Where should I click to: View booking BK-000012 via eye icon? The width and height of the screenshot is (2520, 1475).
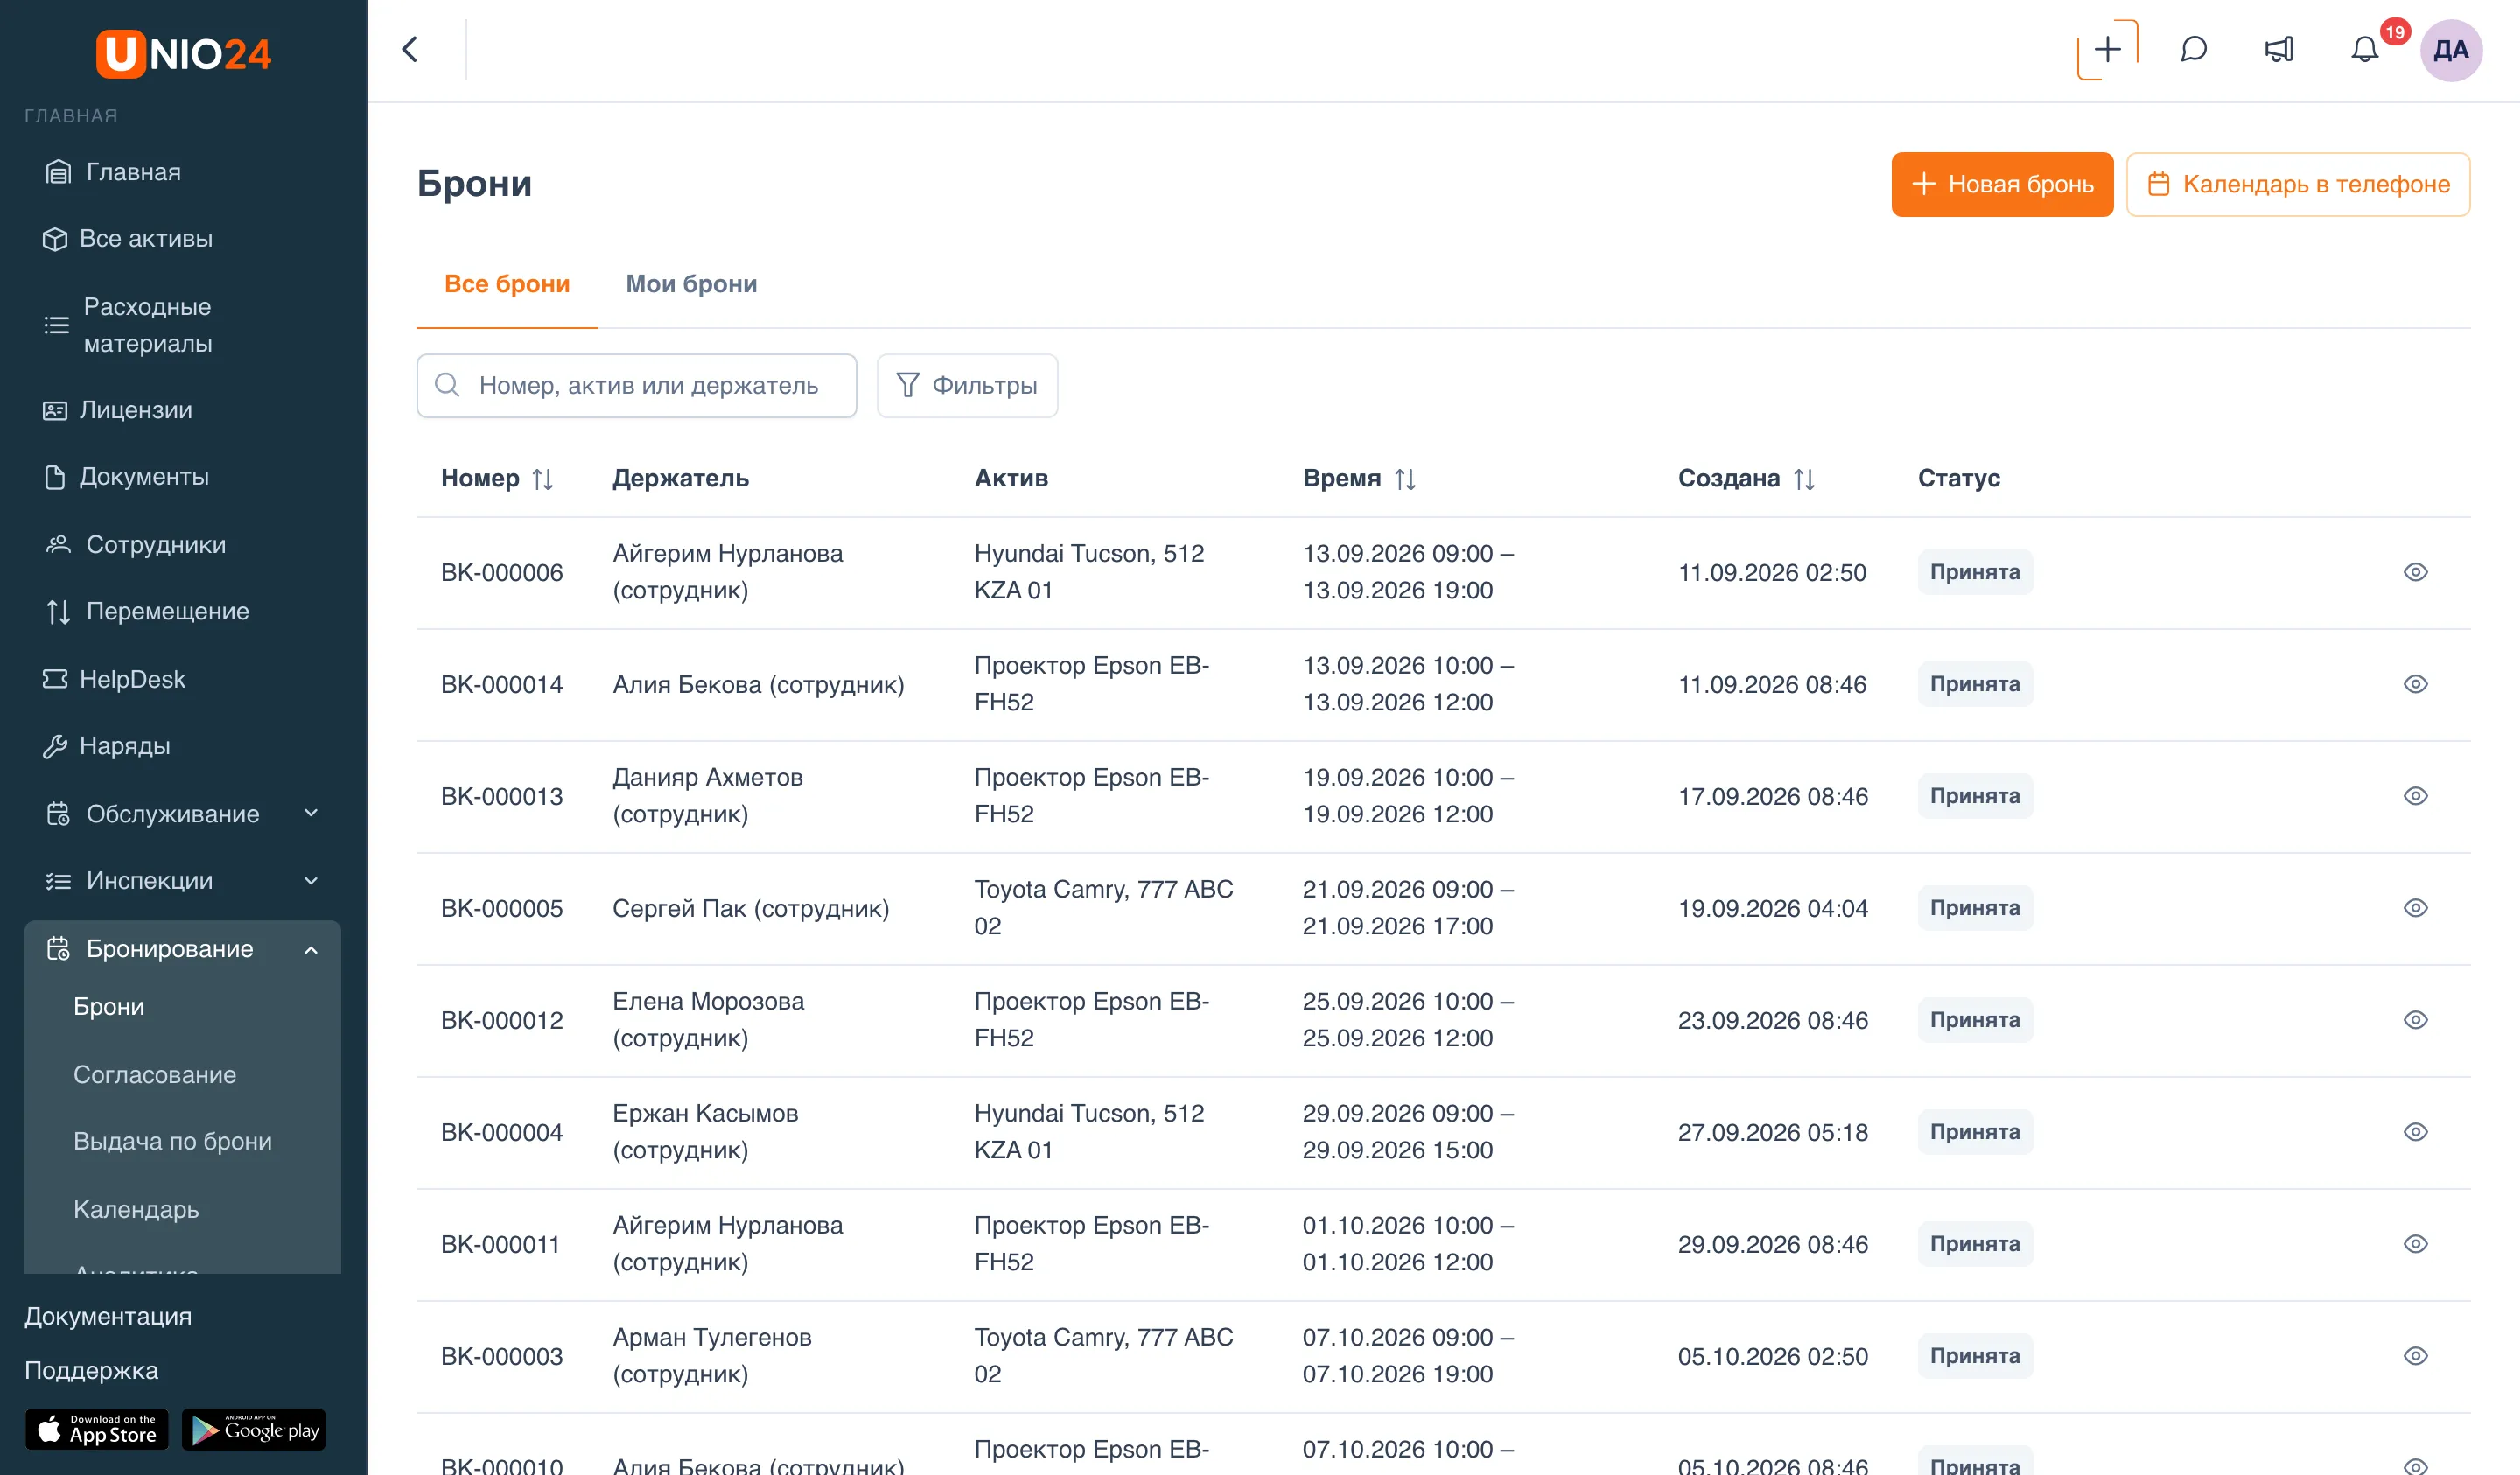click(x=2415, y=1020)
